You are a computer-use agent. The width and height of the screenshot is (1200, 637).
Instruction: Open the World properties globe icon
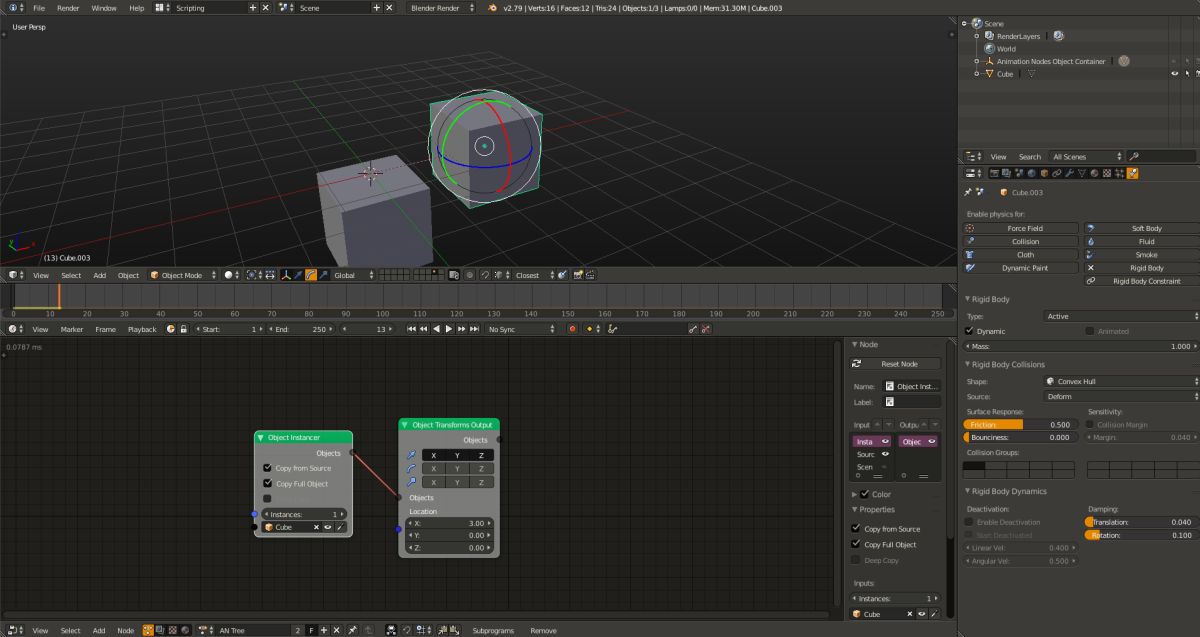[x=1030, y=173]
